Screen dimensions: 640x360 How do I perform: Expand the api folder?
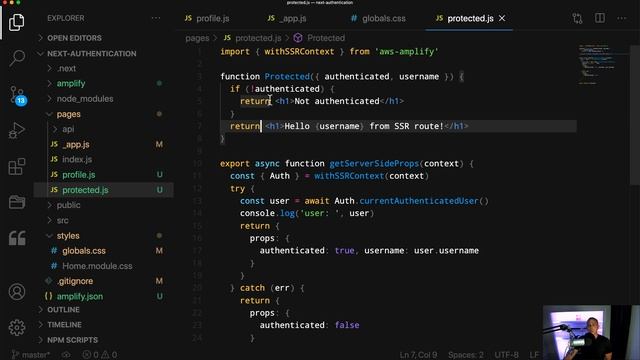[x=68, y=129]
